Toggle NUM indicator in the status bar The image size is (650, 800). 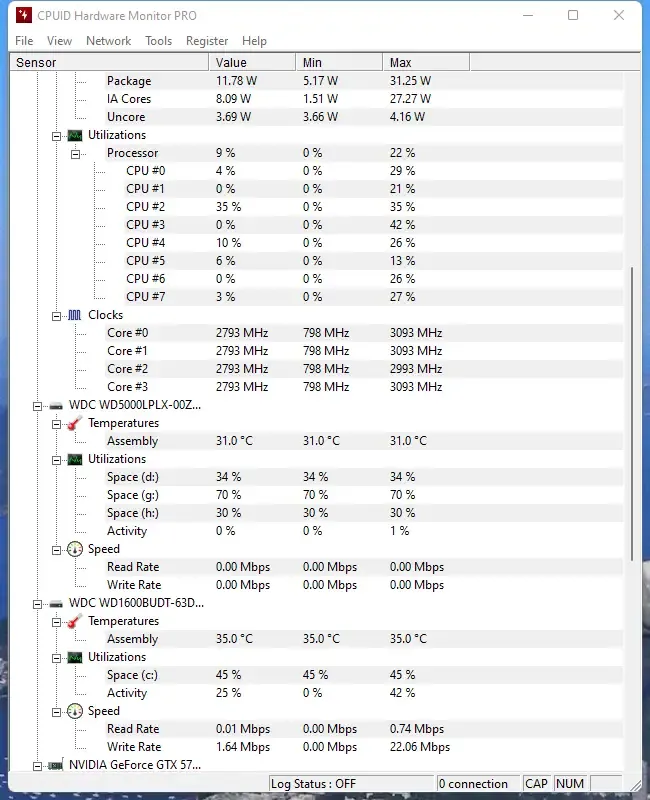tap(570, 783)
